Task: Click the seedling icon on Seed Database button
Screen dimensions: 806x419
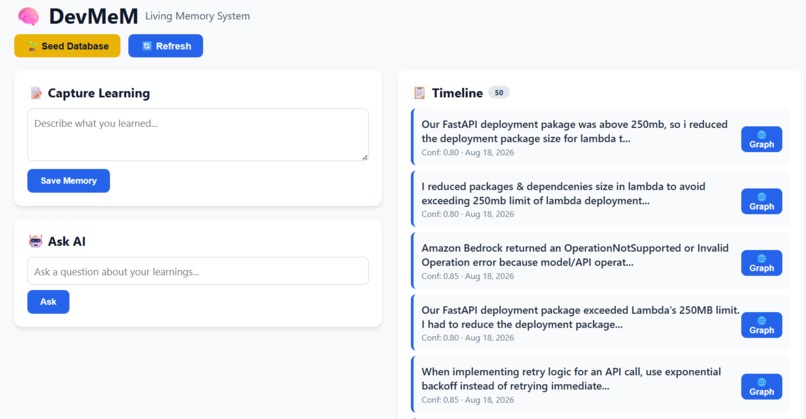Action: [x=32, y=46]
